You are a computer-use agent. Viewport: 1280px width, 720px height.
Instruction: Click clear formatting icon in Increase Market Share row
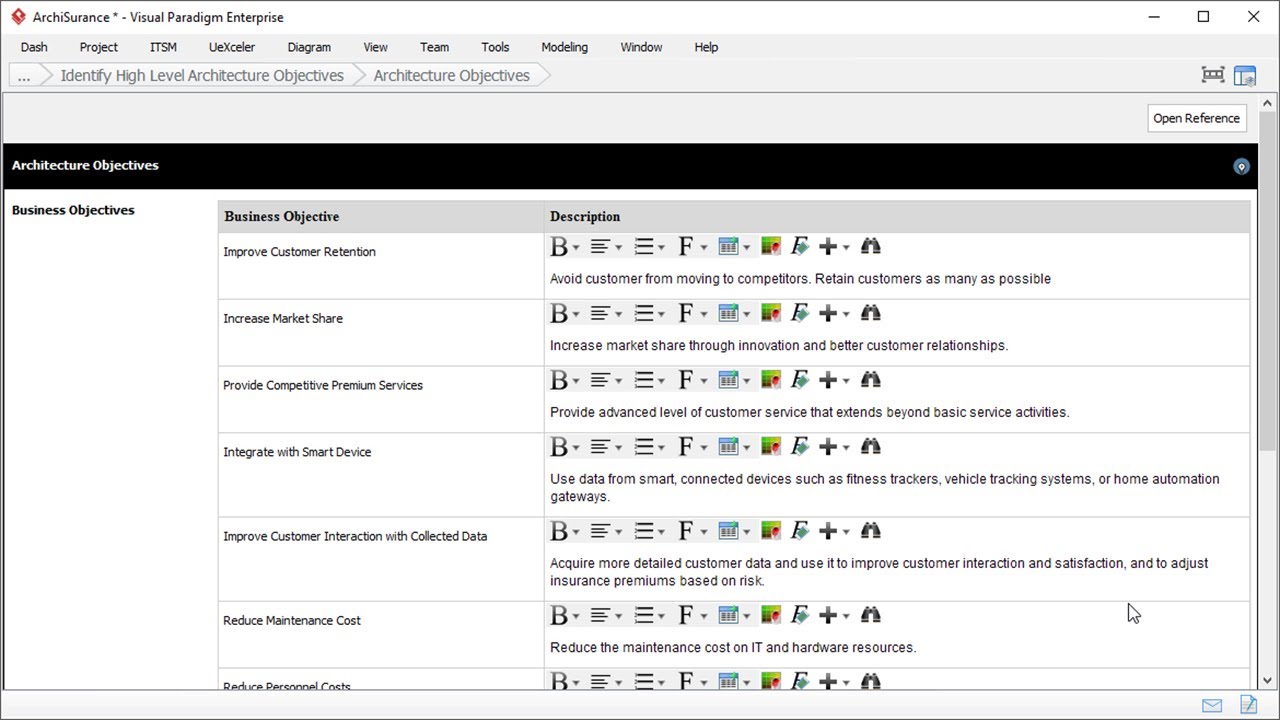tap(799, 313)
